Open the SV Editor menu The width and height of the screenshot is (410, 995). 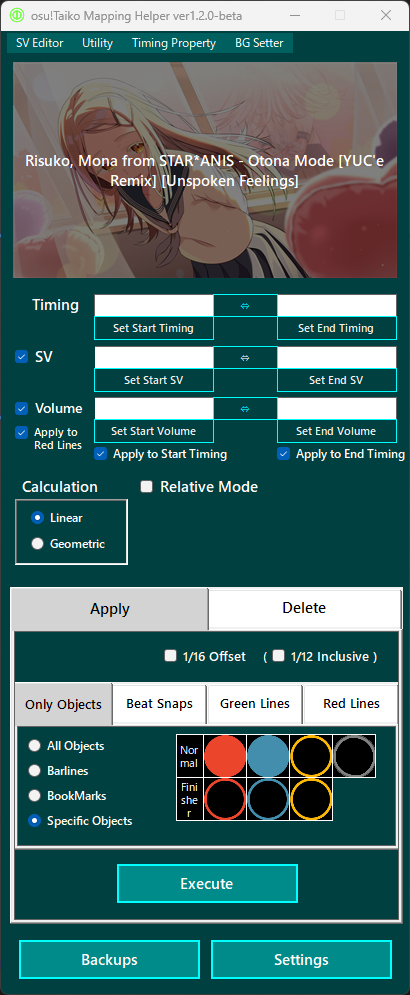pos(40,43)
